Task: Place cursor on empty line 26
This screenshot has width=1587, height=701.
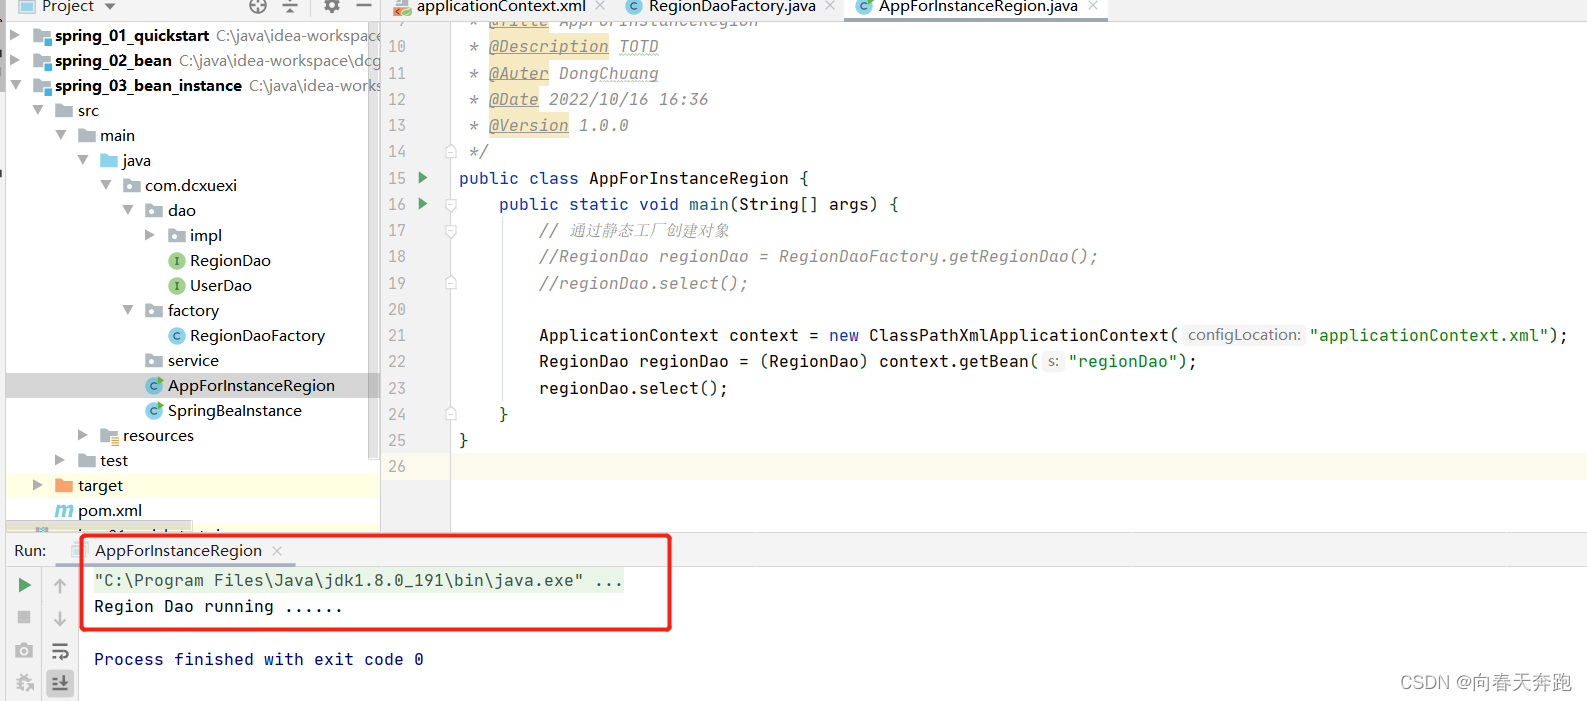Action: (1018, 467)
